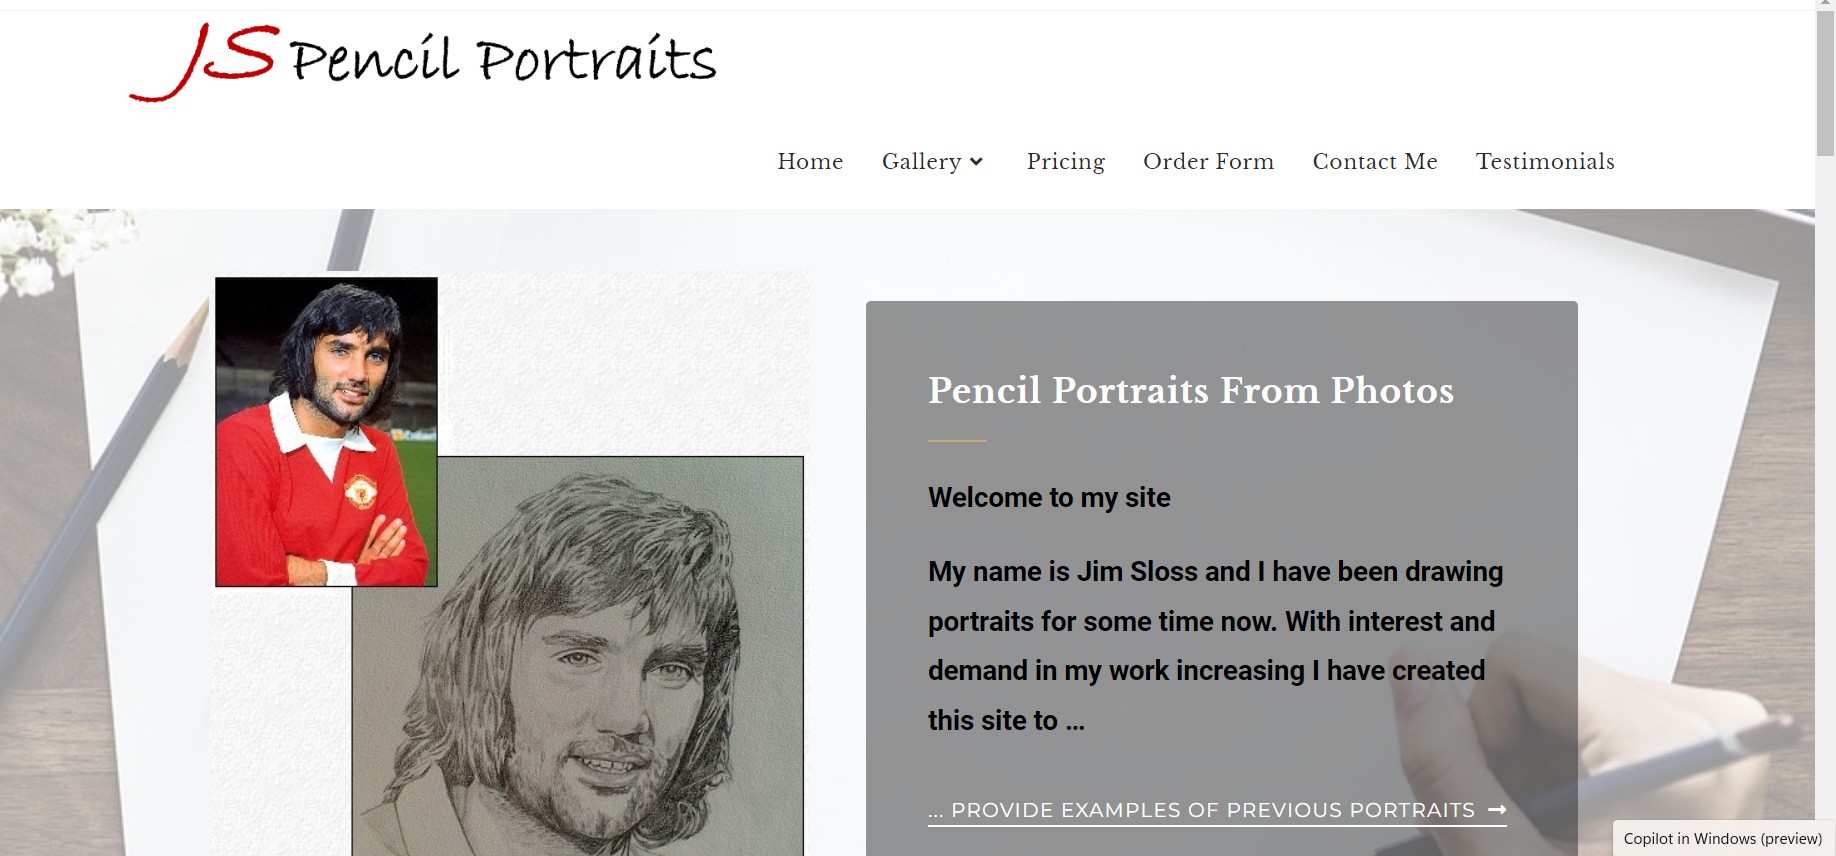
Task: Click the Welcome to my site text
Action: 1049,498
